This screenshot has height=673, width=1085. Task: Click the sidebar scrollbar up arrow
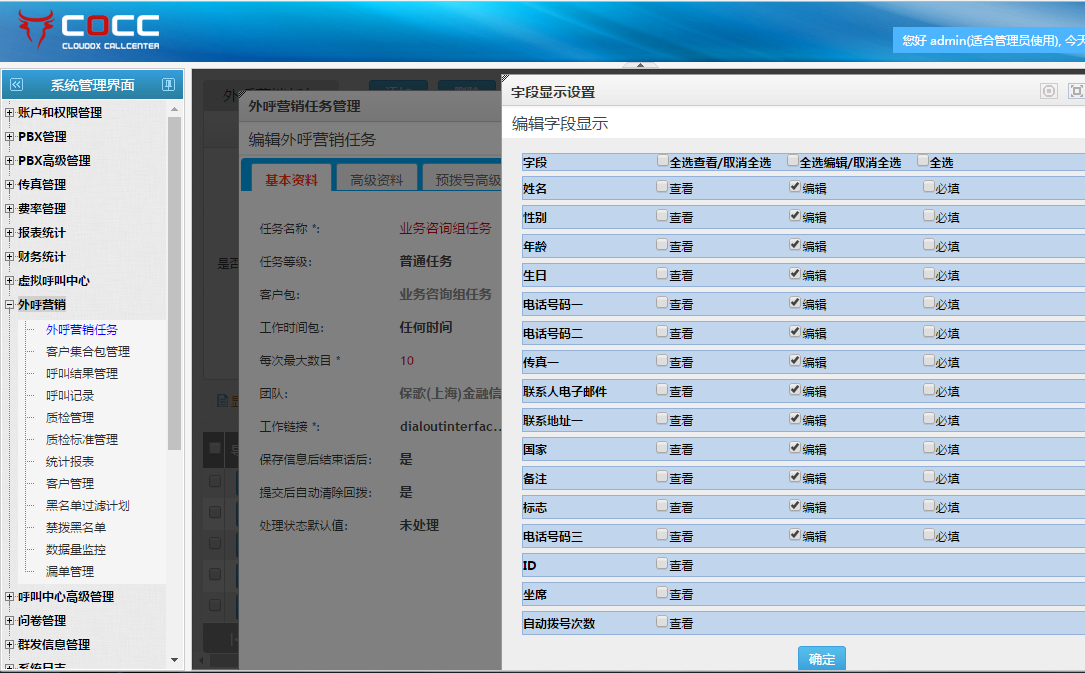point(175,109)
